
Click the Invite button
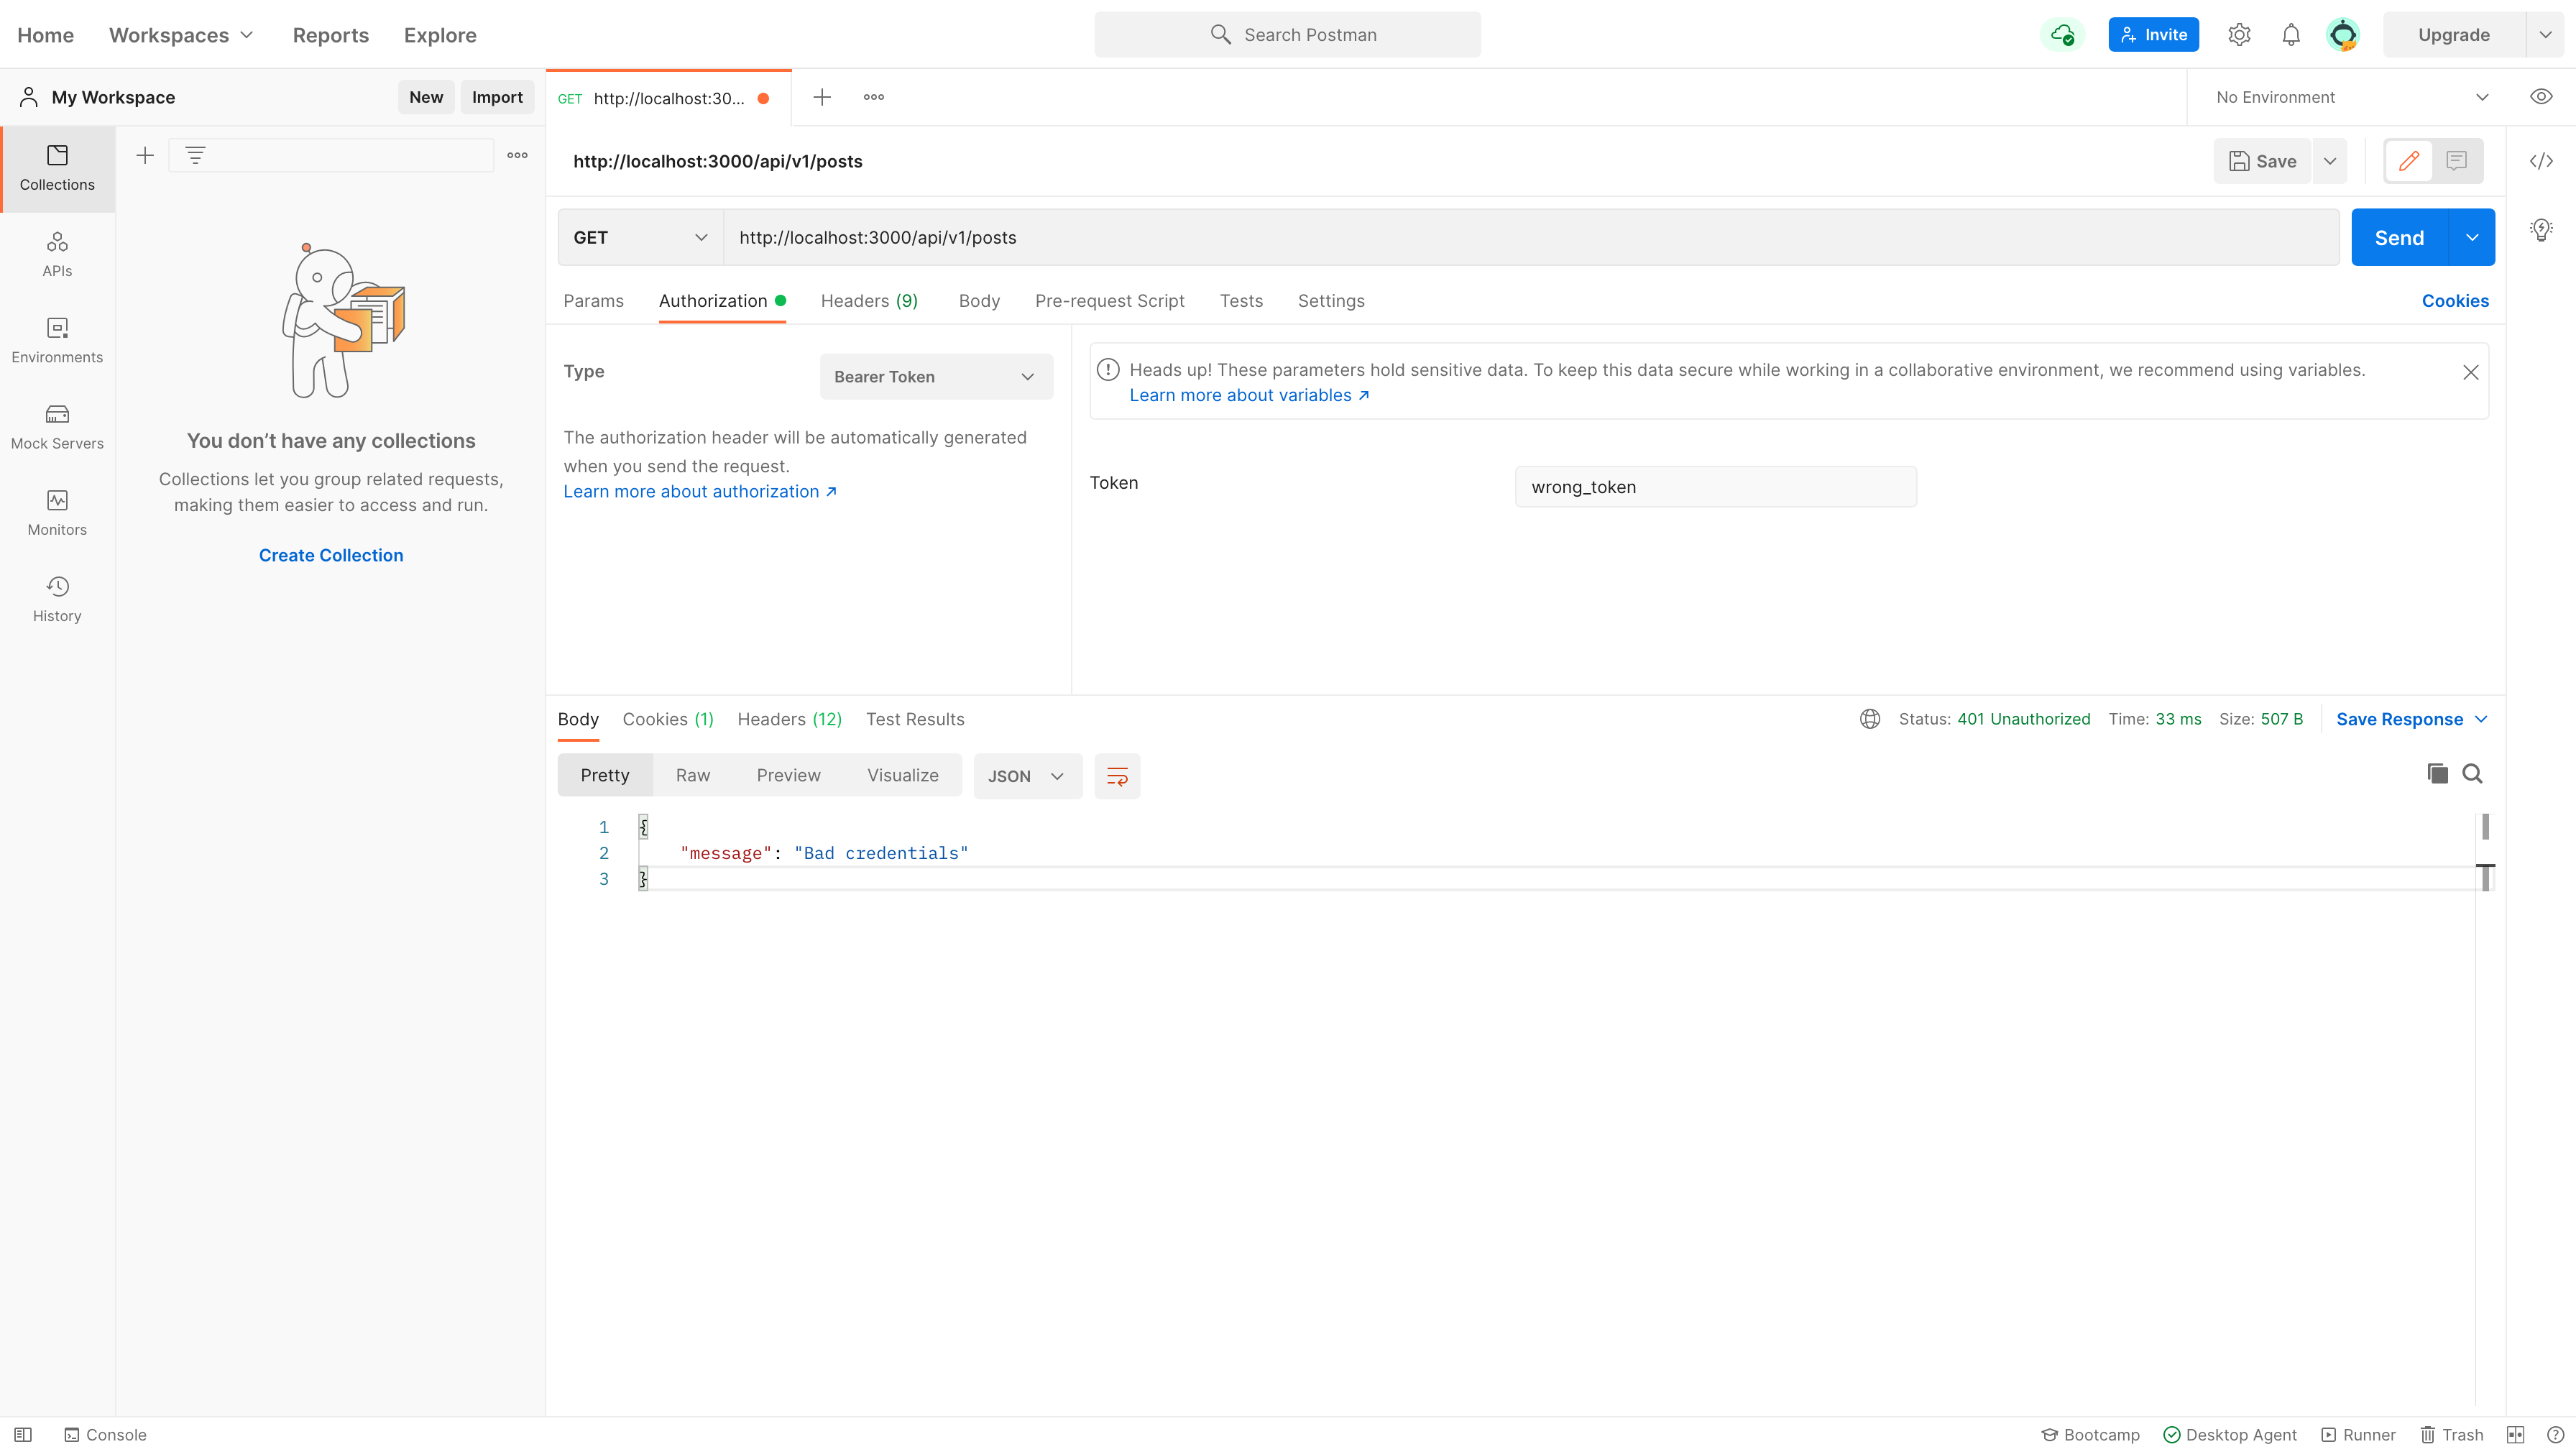click(x=2153, y=35)
